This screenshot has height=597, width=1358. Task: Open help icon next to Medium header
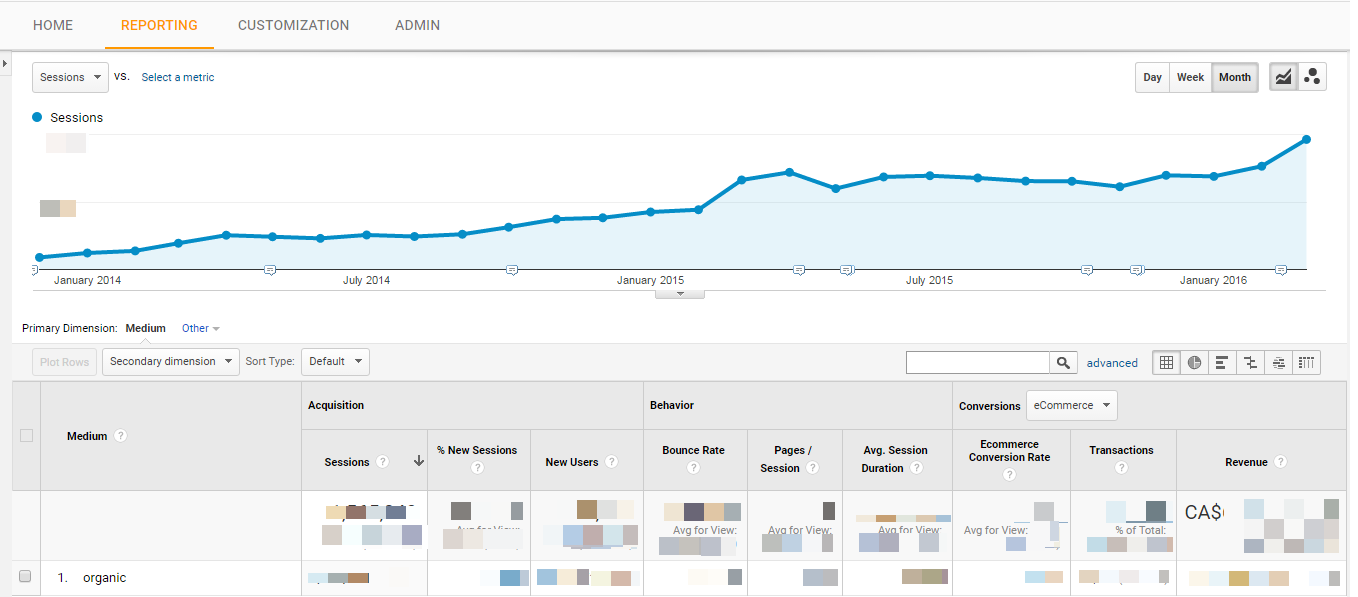click(121, 436)
